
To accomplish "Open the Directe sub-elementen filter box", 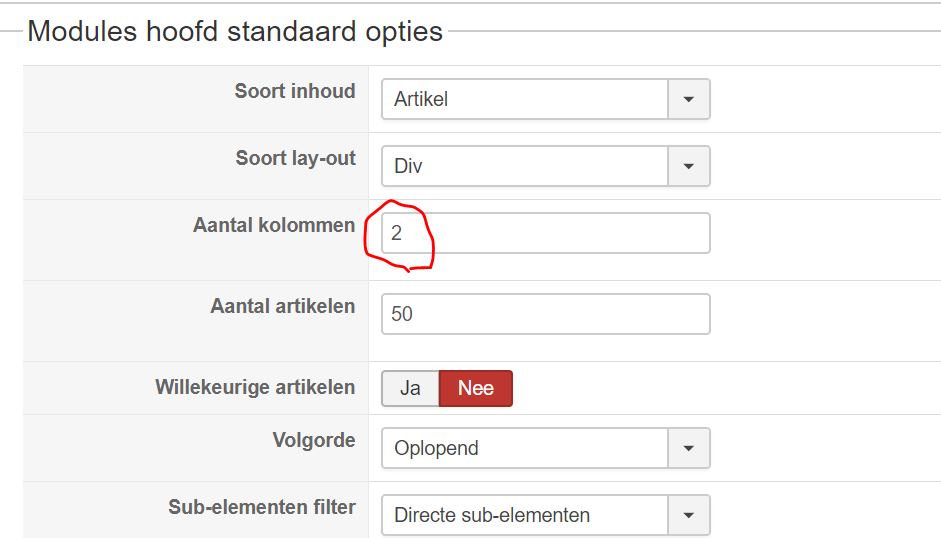I will (525, 515).
